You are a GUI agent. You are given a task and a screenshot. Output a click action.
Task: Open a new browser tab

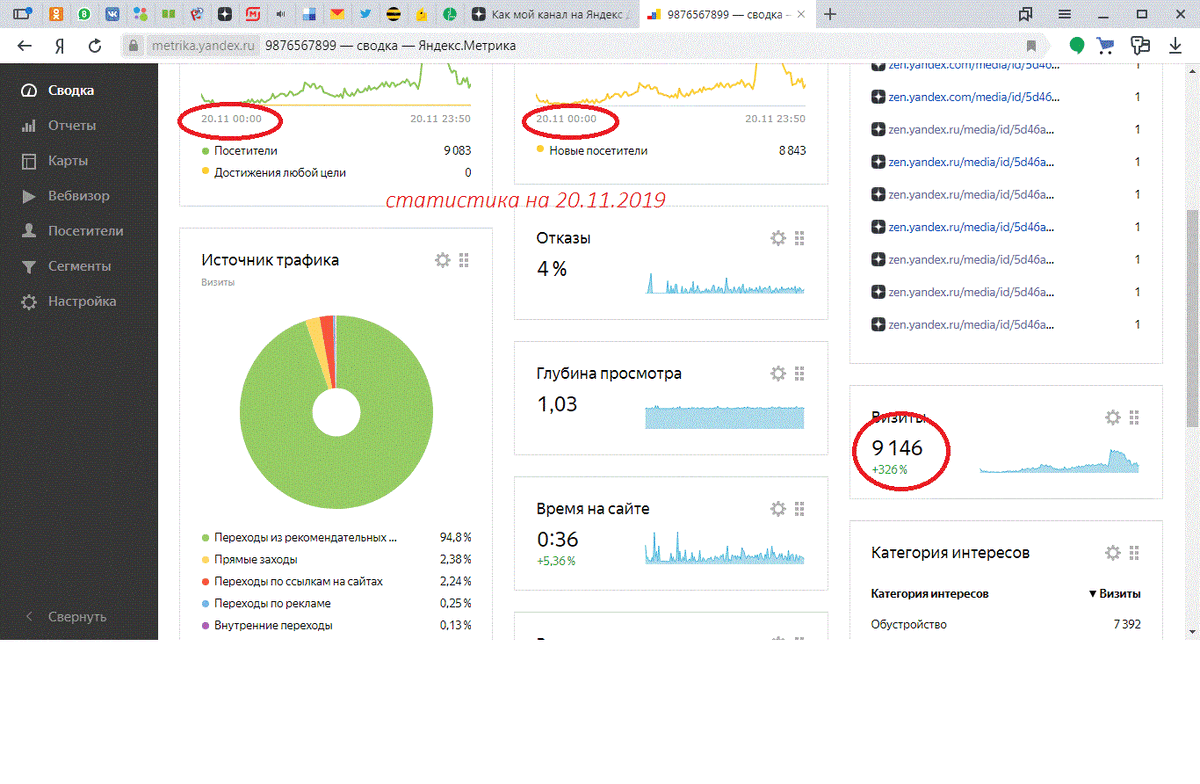[x=829, y=15]
